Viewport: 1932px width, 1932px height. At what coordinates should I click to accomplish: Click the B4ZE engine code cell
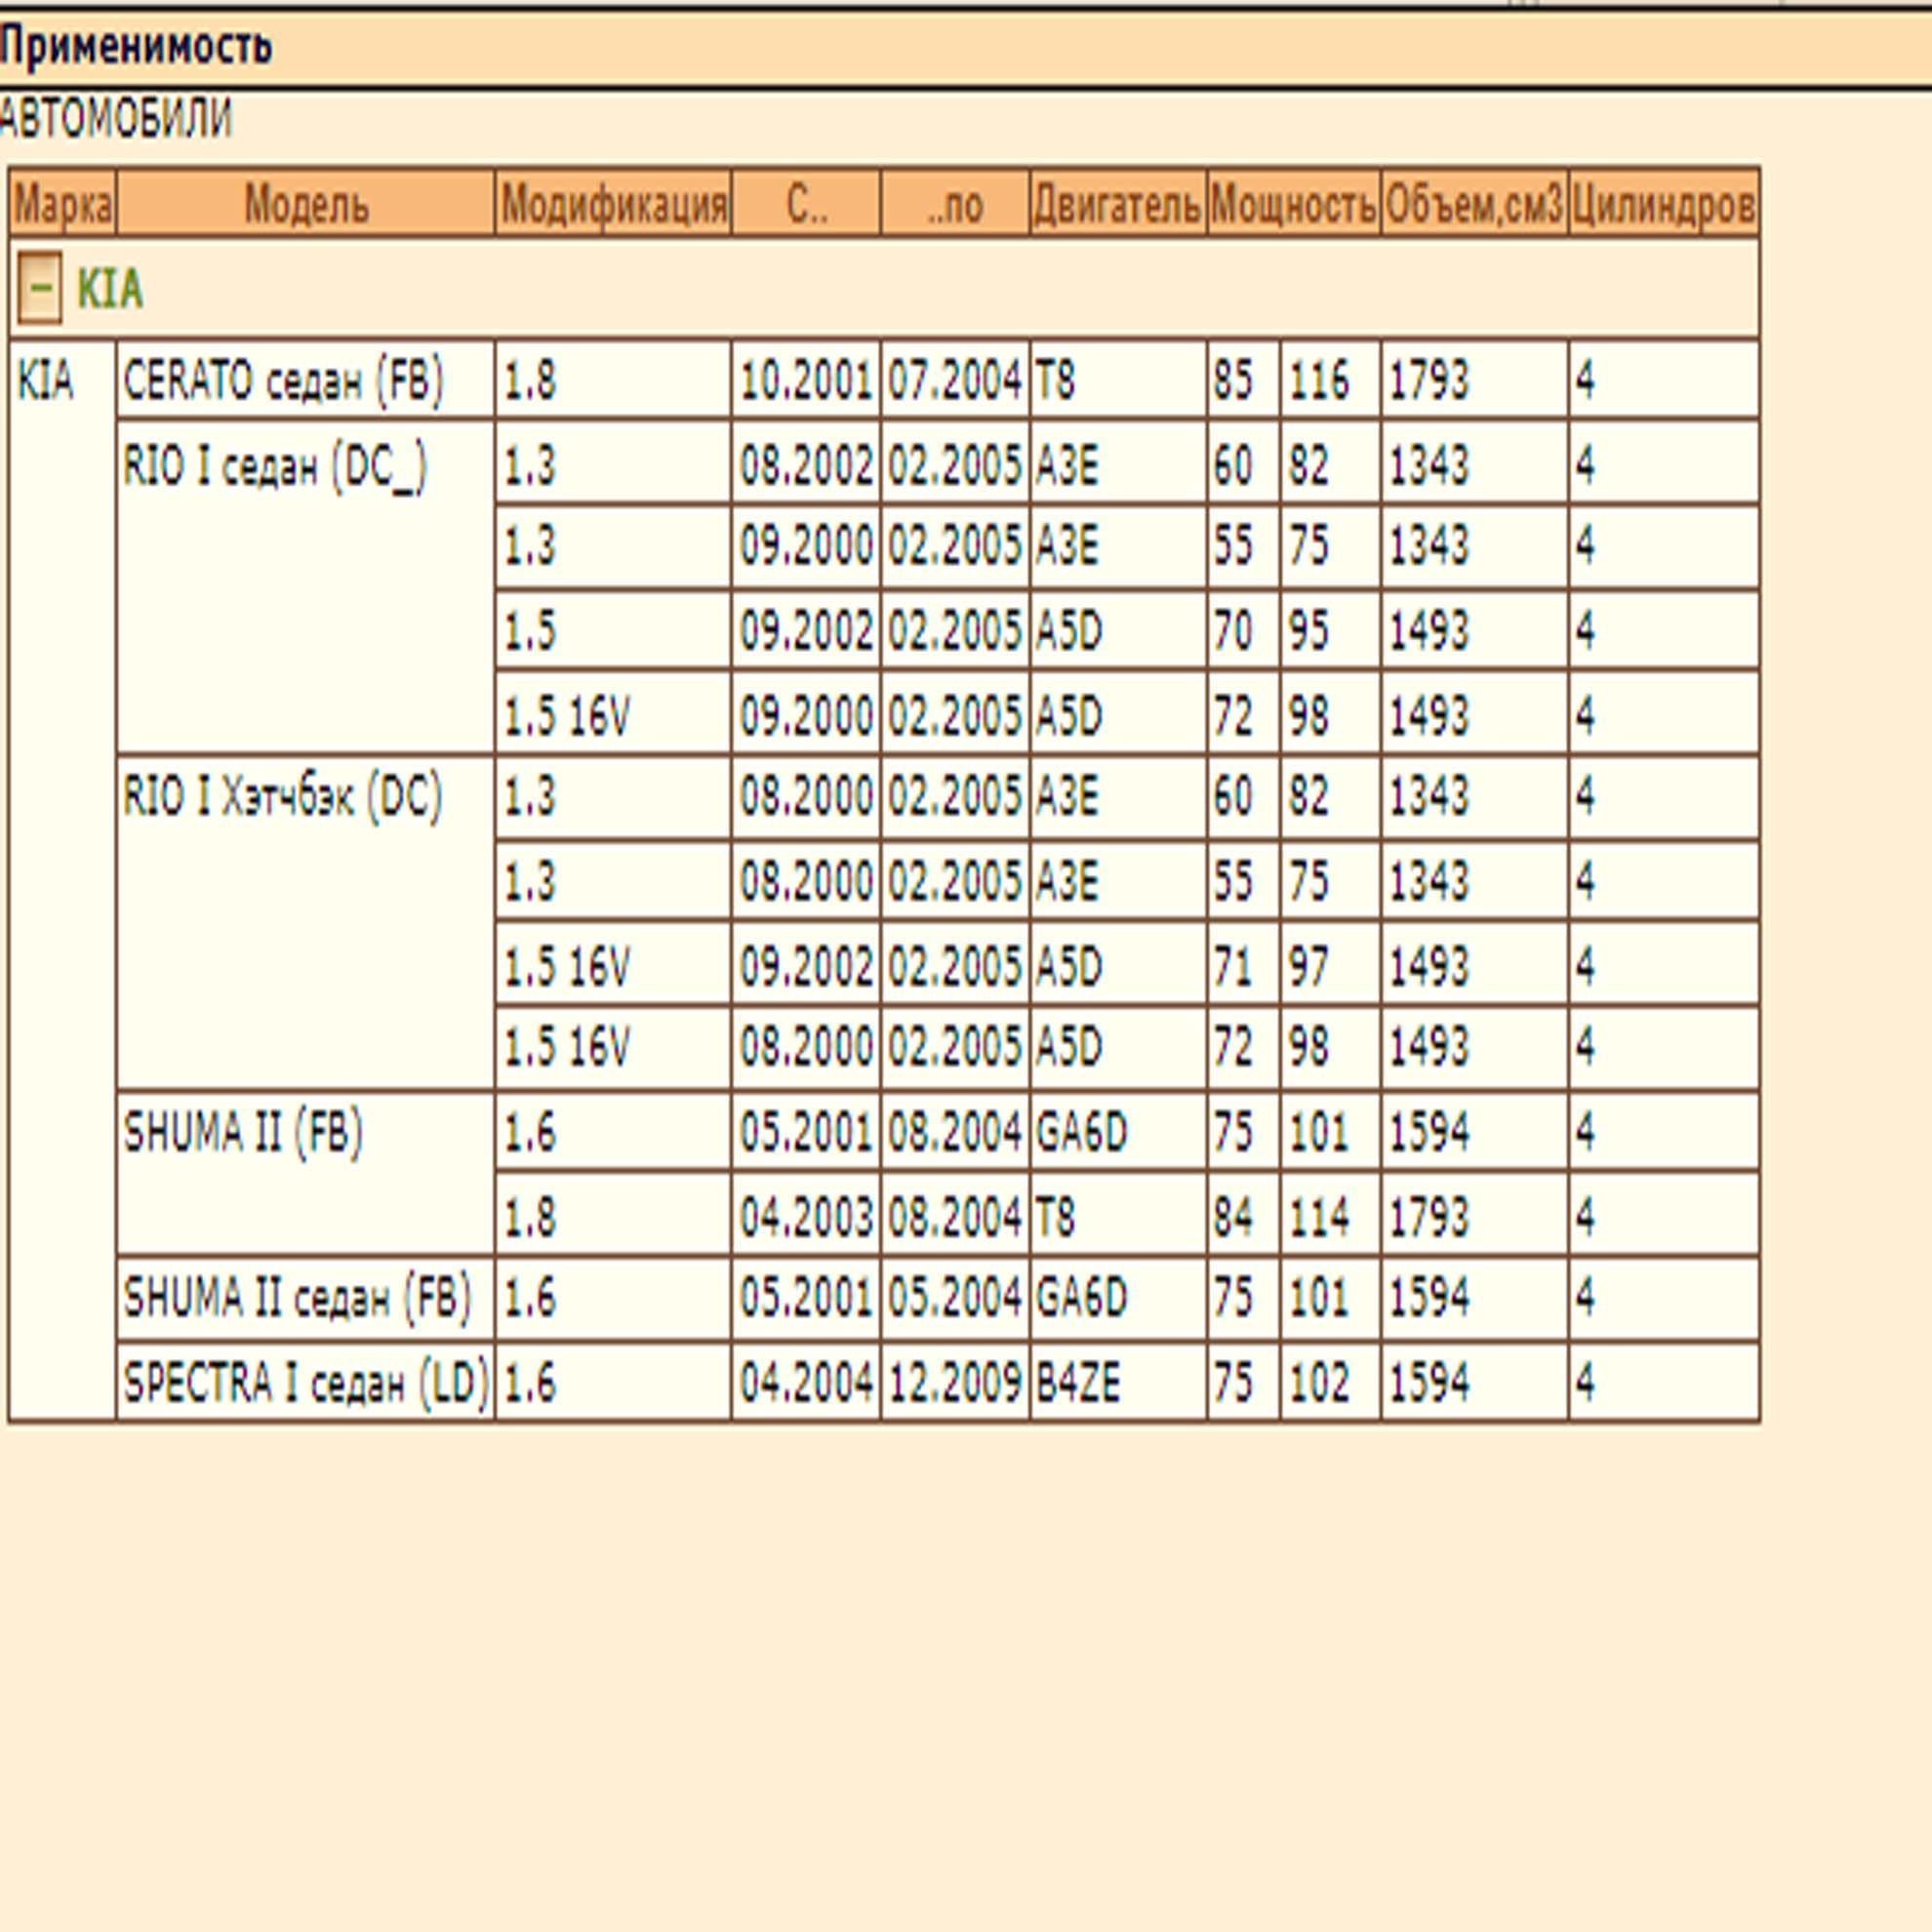point(1118,1382)
